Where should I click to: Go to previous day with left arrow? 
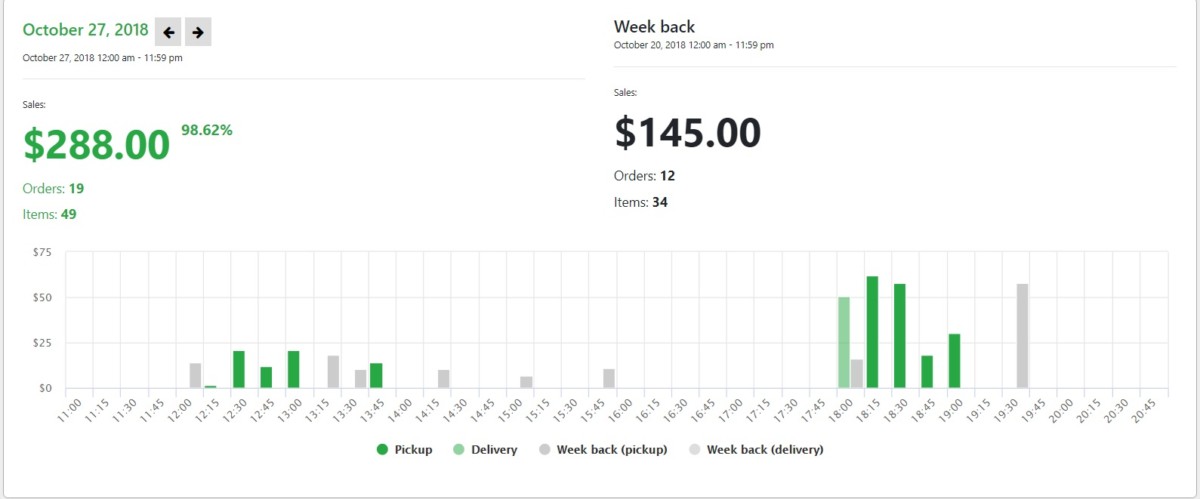coord(168,32)
